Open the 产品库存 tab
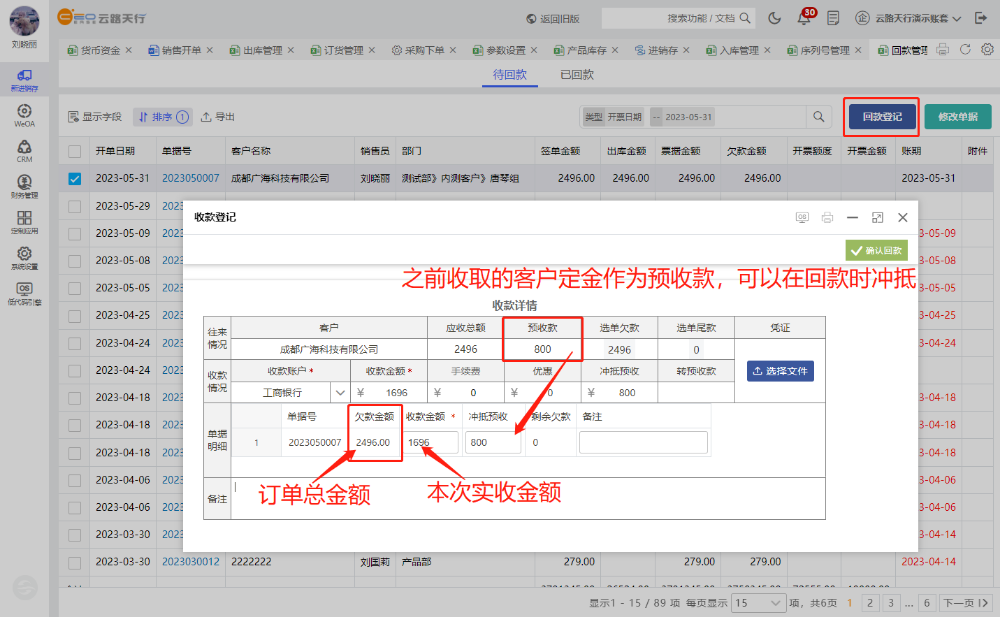Viewport: 1000px width, 617px height. tap(580, 50)
